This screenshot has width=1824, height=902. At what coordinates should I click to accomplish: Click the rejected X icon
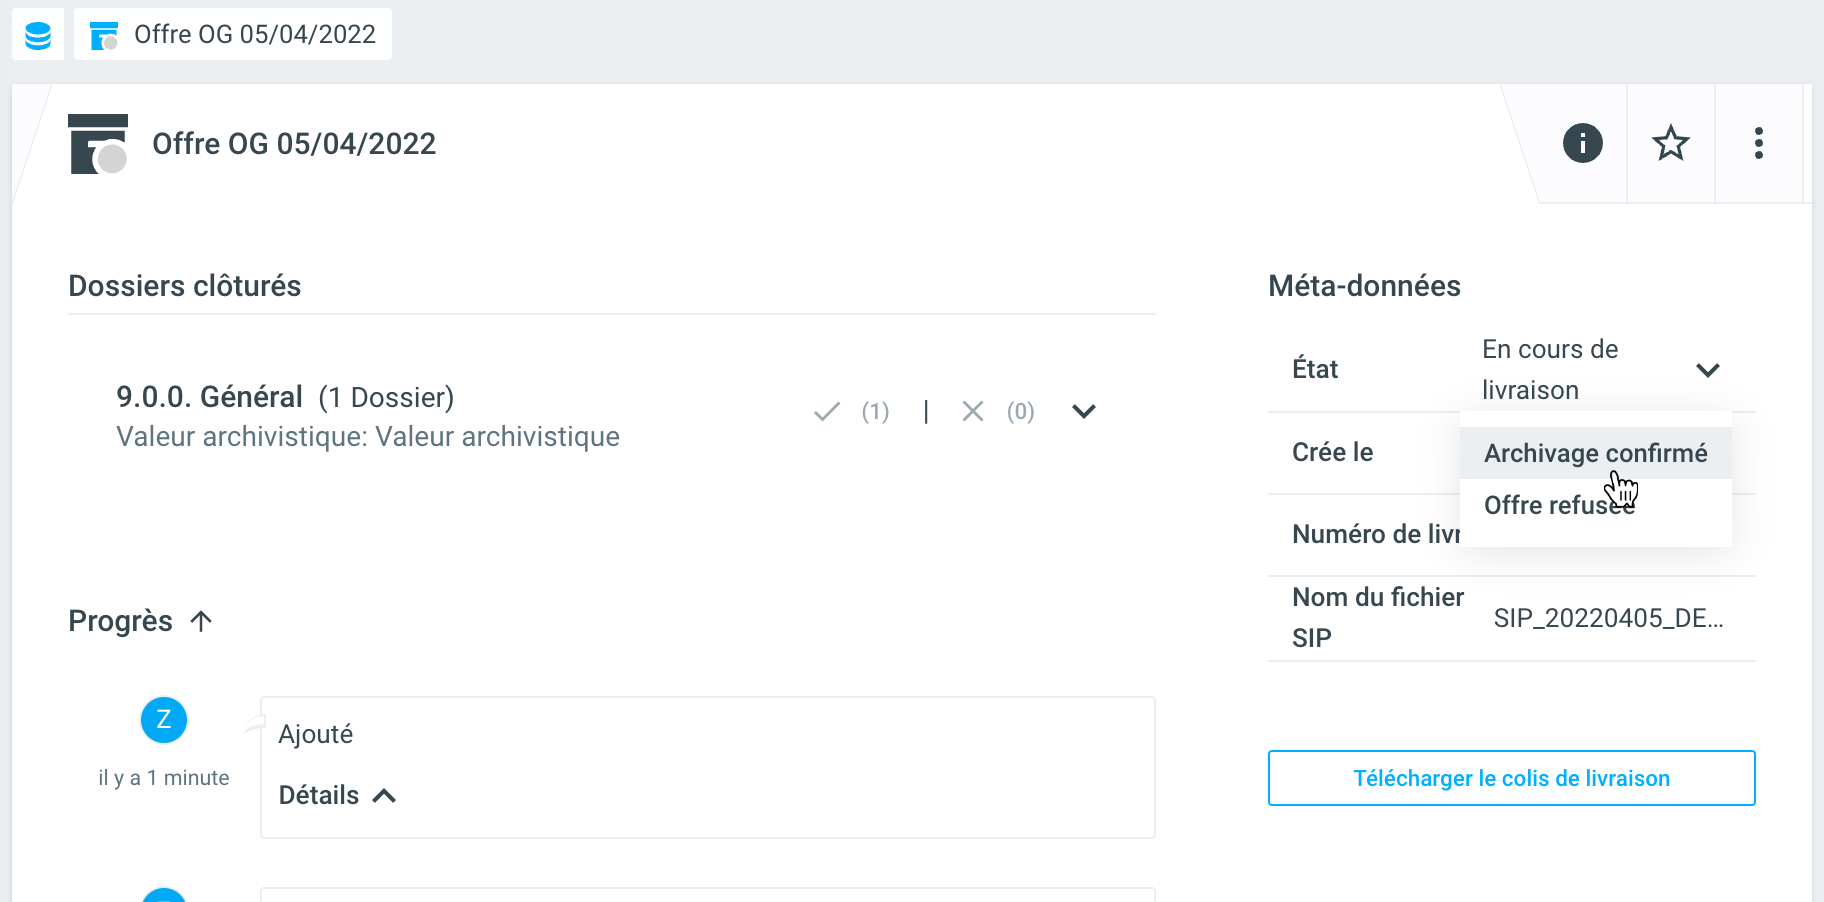[x=972, y=412]
